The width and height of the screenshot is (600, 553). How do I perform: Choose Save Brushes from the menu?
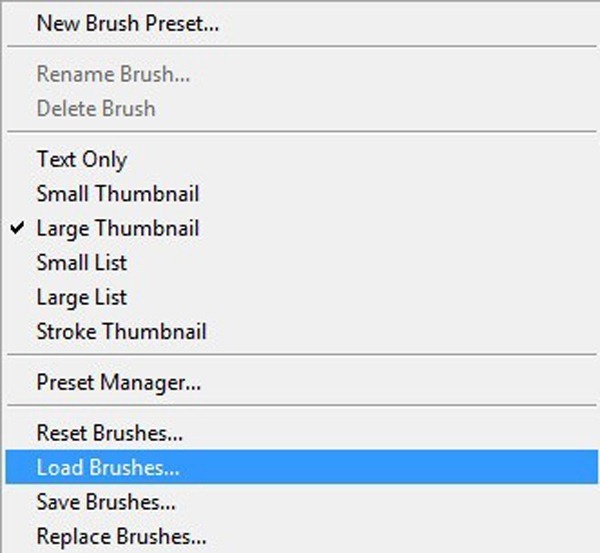(106, 502)
